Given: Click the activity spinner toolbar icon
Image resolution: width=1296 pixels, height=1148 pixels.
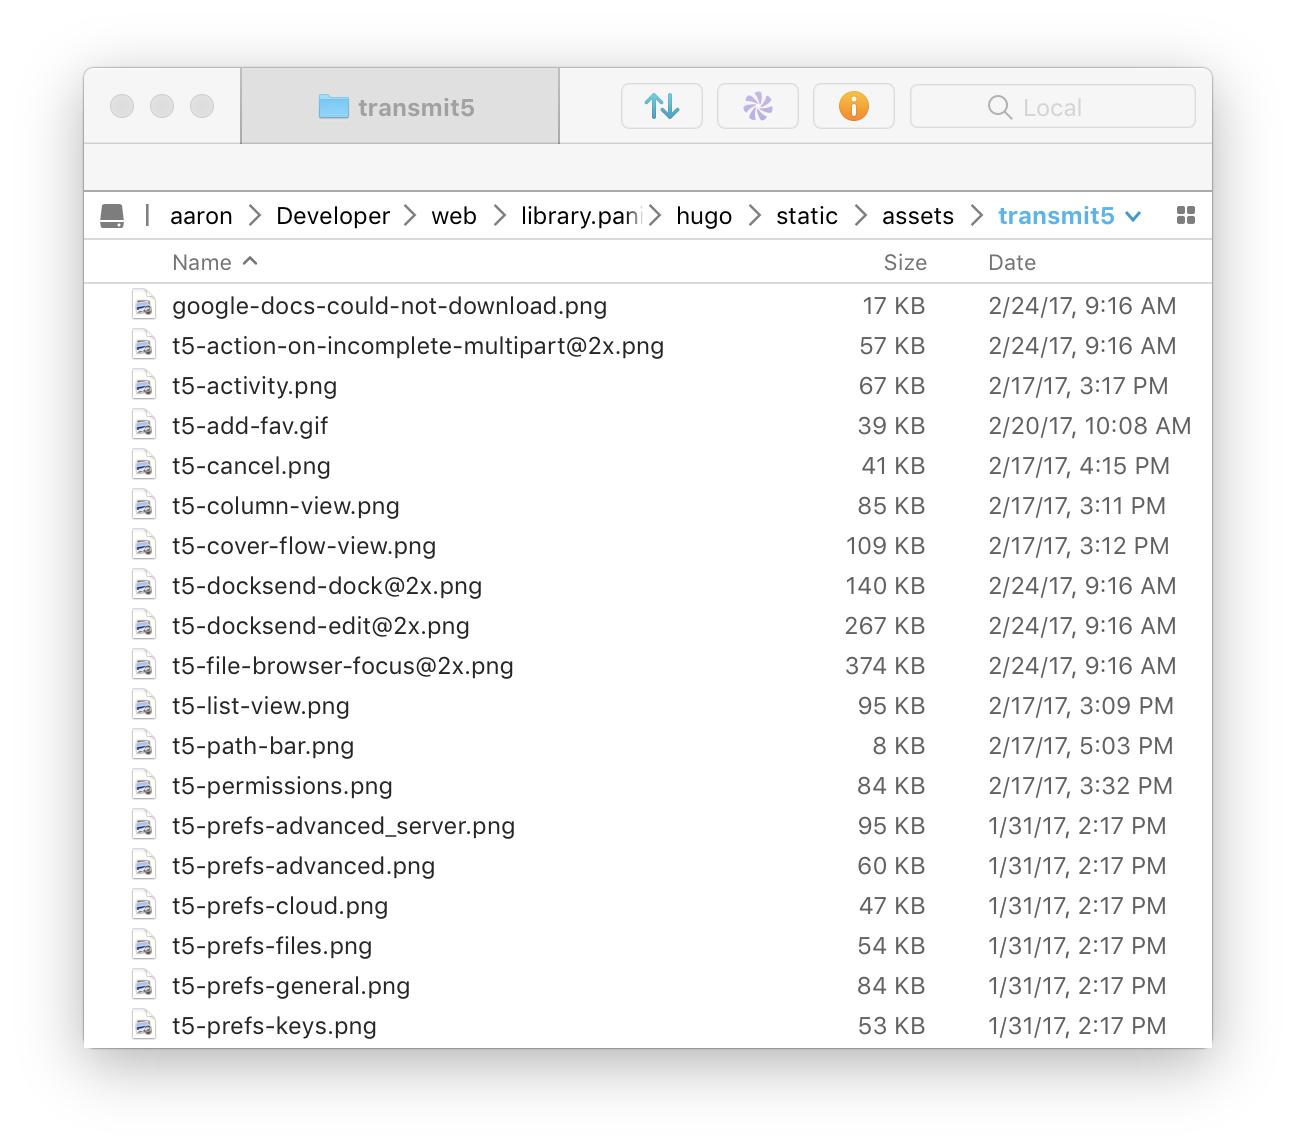Looking at the screenshot, I should coord(757,106).
